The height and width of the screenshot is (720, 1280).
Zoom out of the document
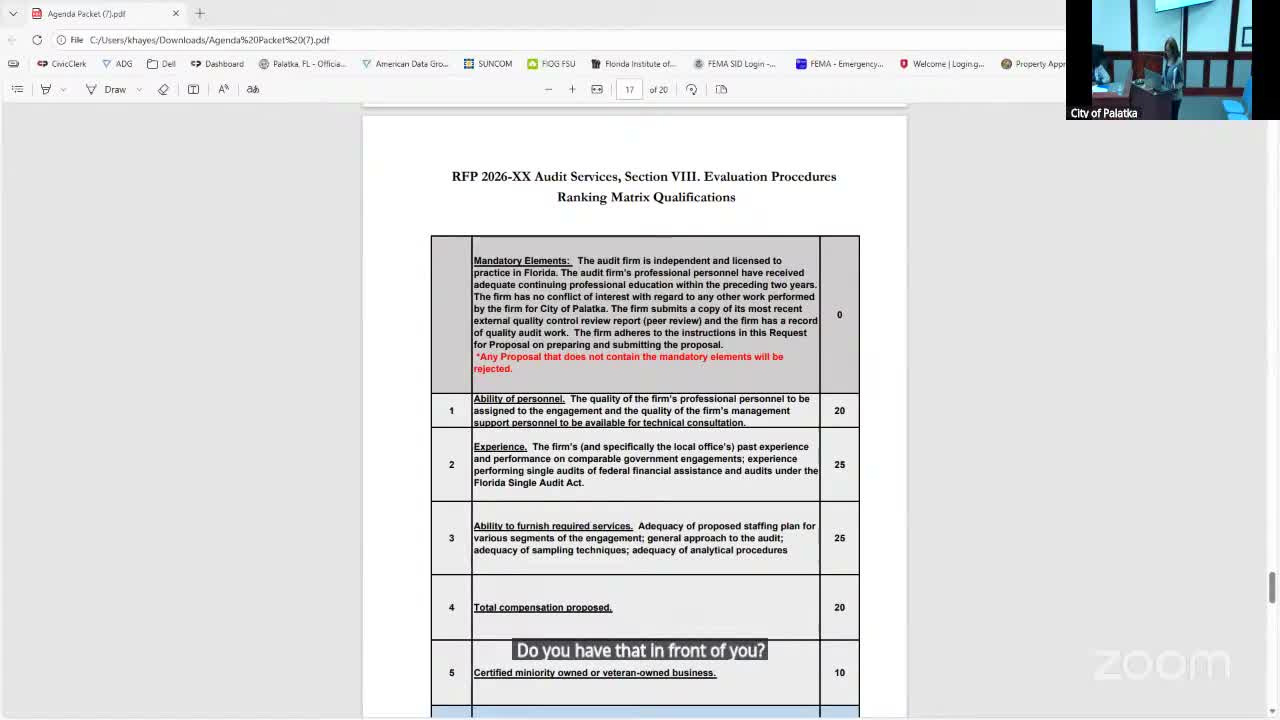point(548,89)
